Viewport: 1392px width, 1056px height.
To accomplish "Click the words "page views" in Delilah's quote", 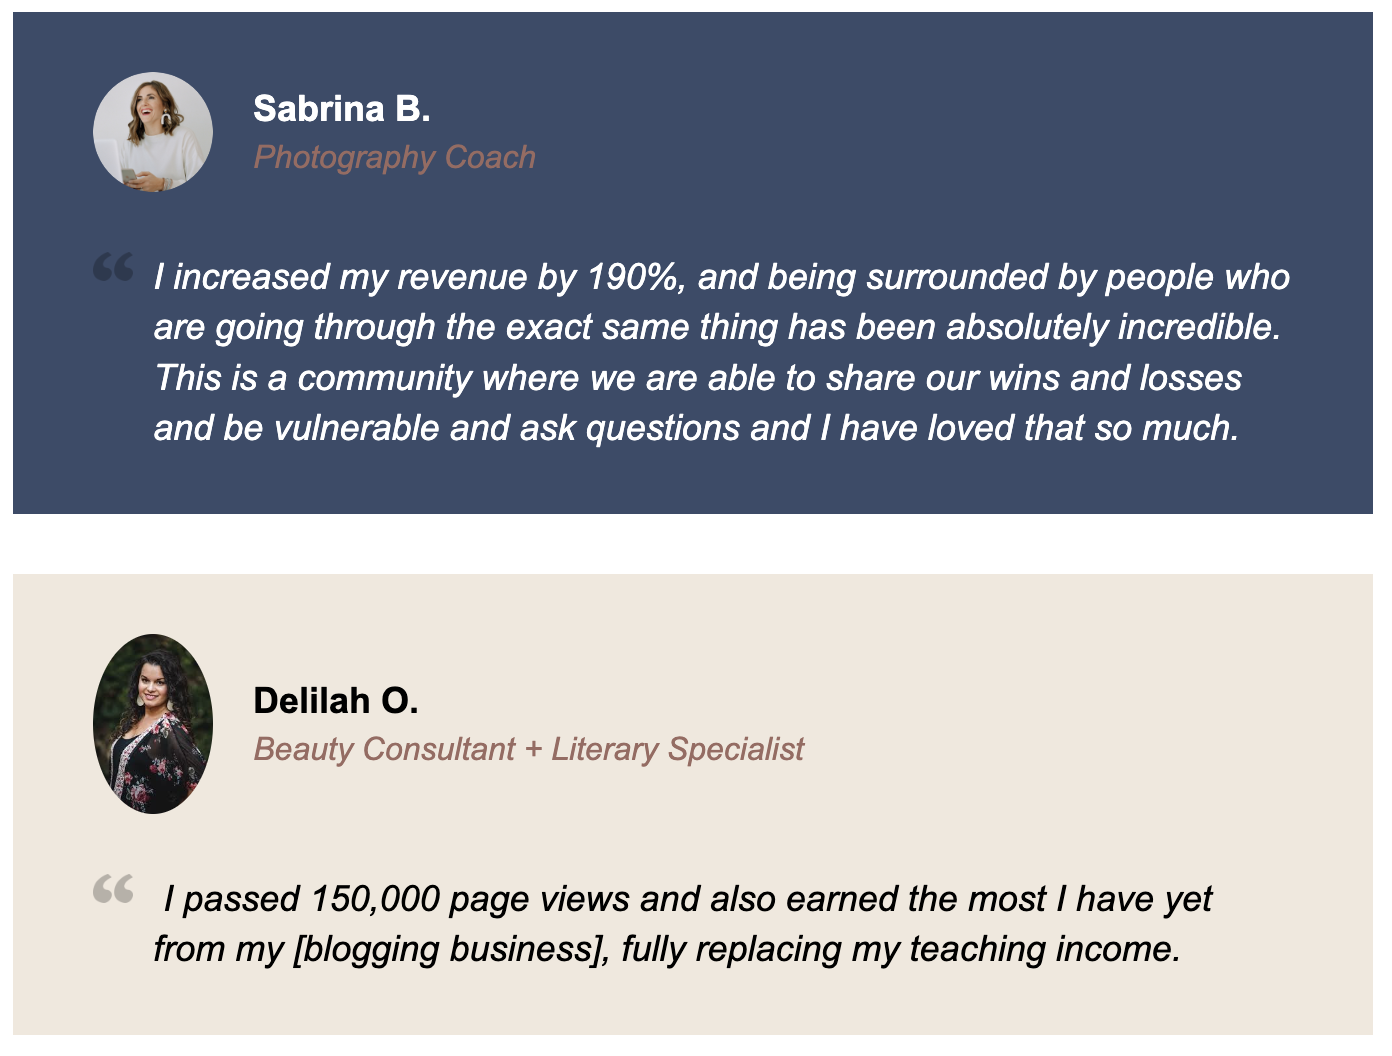I will coord(540,899).
